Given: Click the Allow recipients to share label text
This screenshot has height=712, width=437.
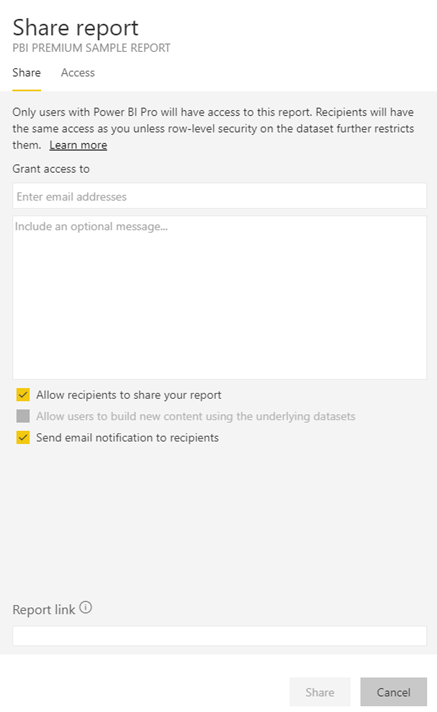Looking at the screenshot, I should point(129,395).
